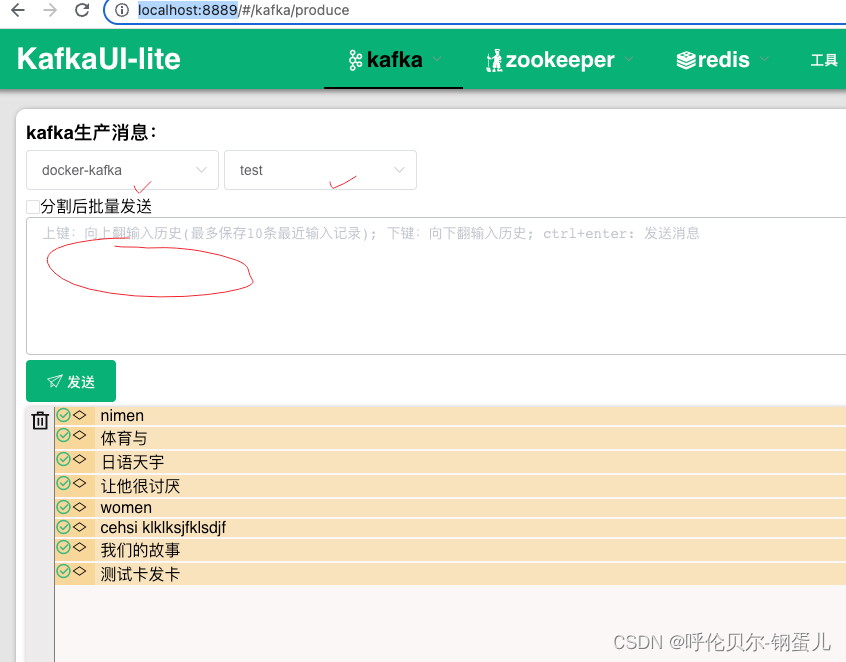
Task: Click the KafkaUI-lite logo title
Action: 99,59
